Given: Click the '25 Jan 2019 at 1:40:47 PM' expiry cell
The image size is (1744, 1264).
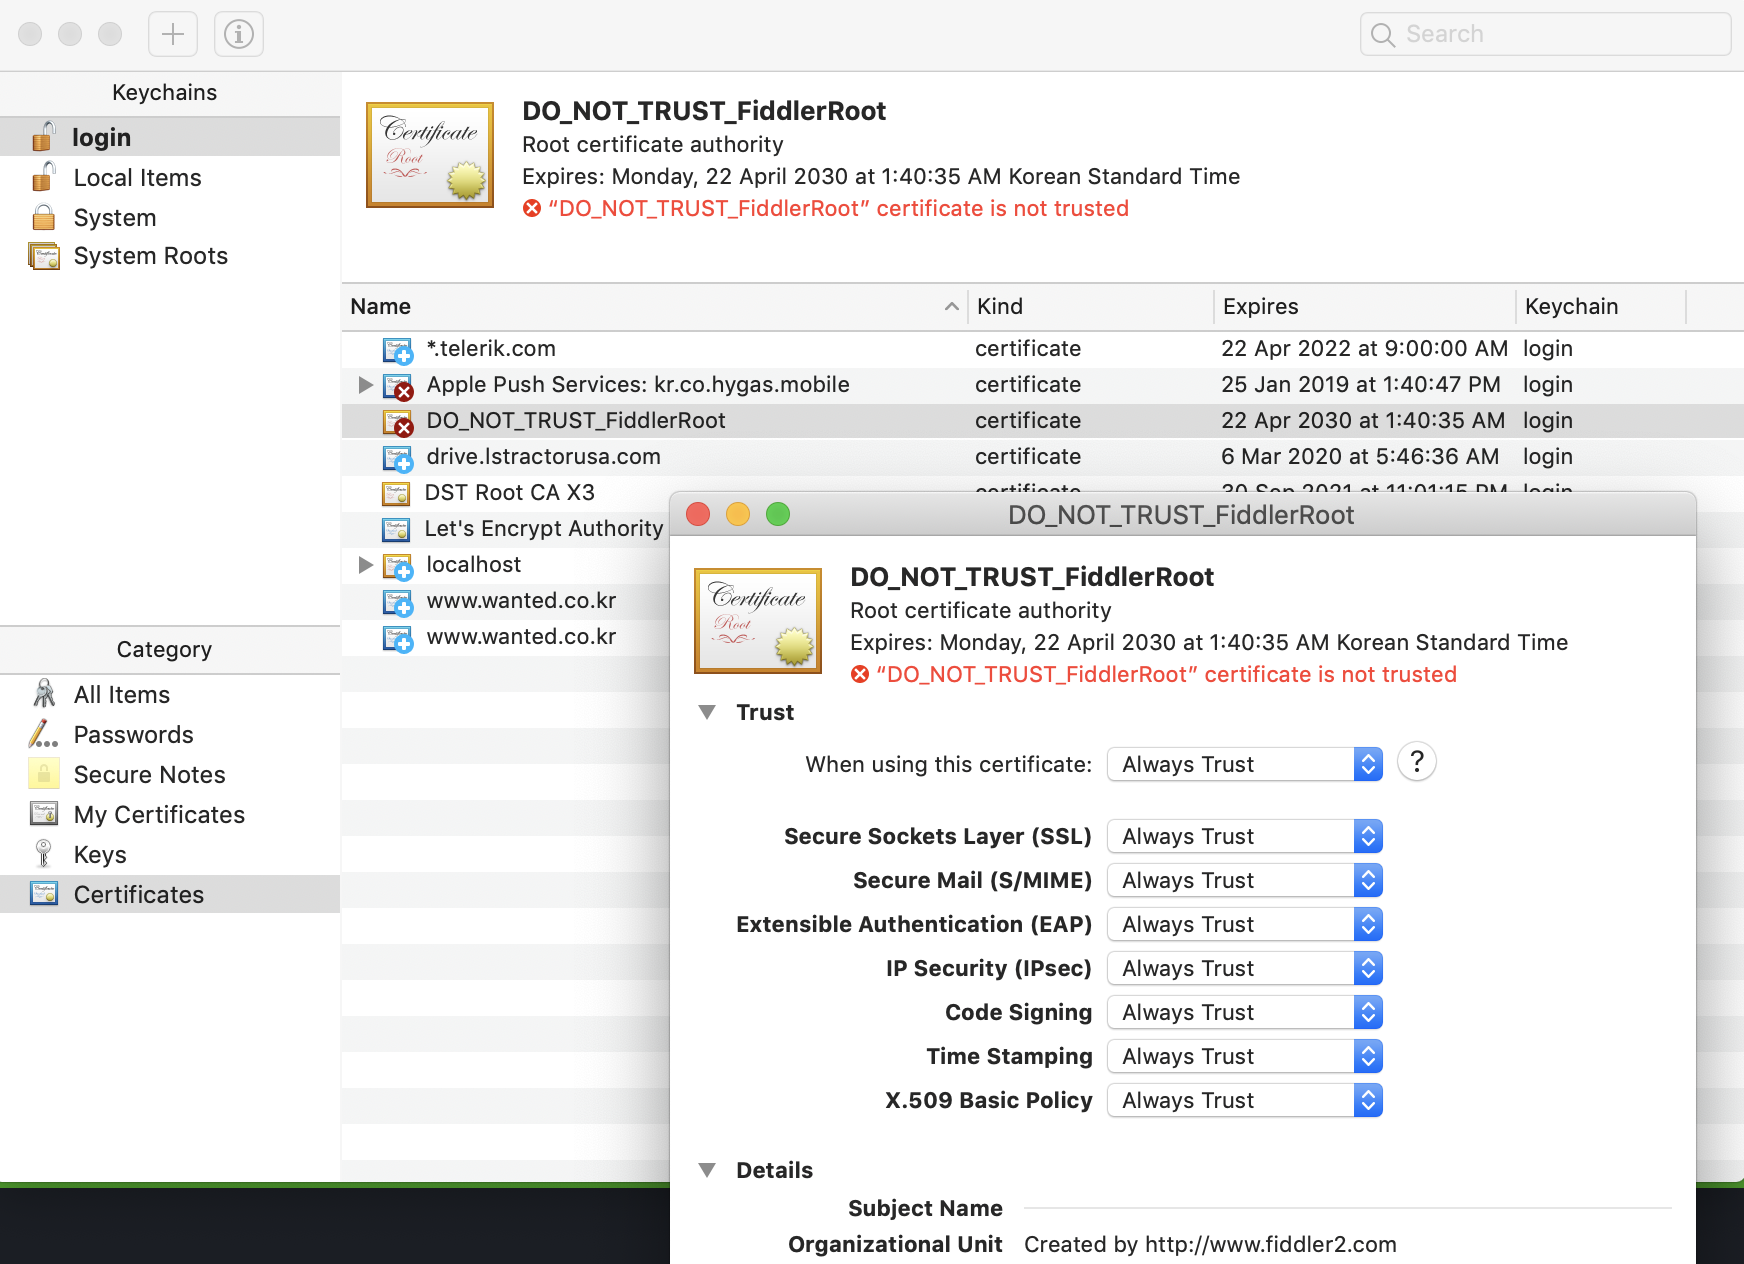Looking at the screenshot, I should (x=1361, y=385).
